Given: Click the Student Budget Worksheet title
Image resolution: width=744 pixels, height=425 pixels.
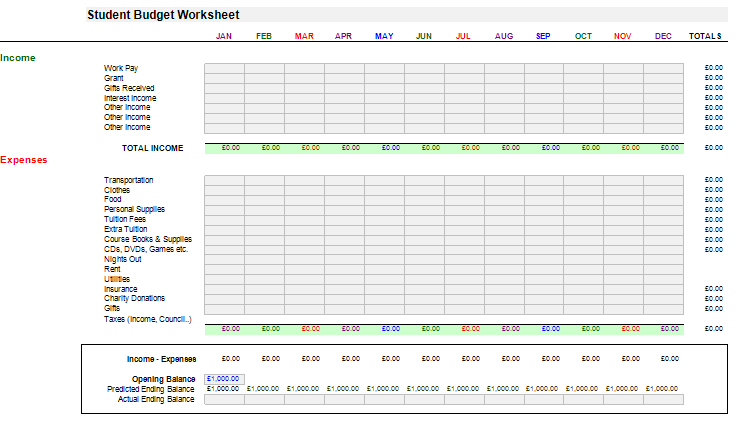Looking at the screenshot, I should (163, 15).
